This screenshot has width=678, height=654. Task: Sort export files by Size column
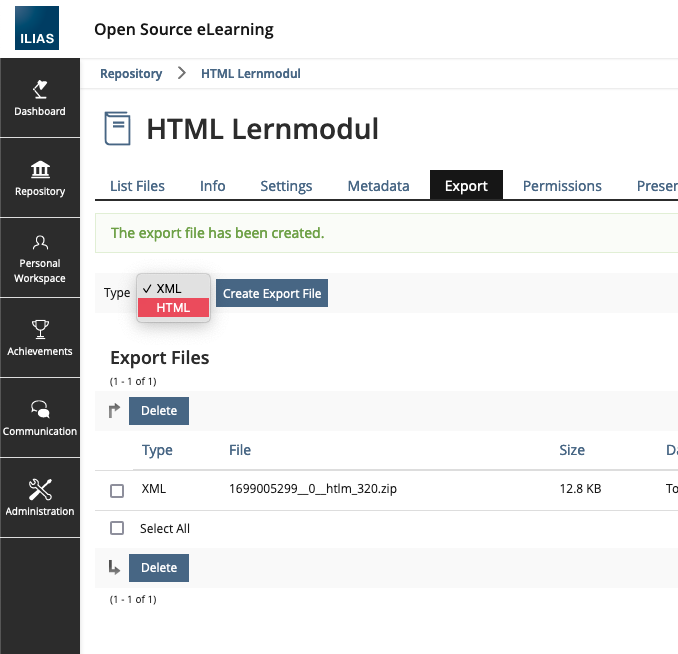(x=572, y=451)
